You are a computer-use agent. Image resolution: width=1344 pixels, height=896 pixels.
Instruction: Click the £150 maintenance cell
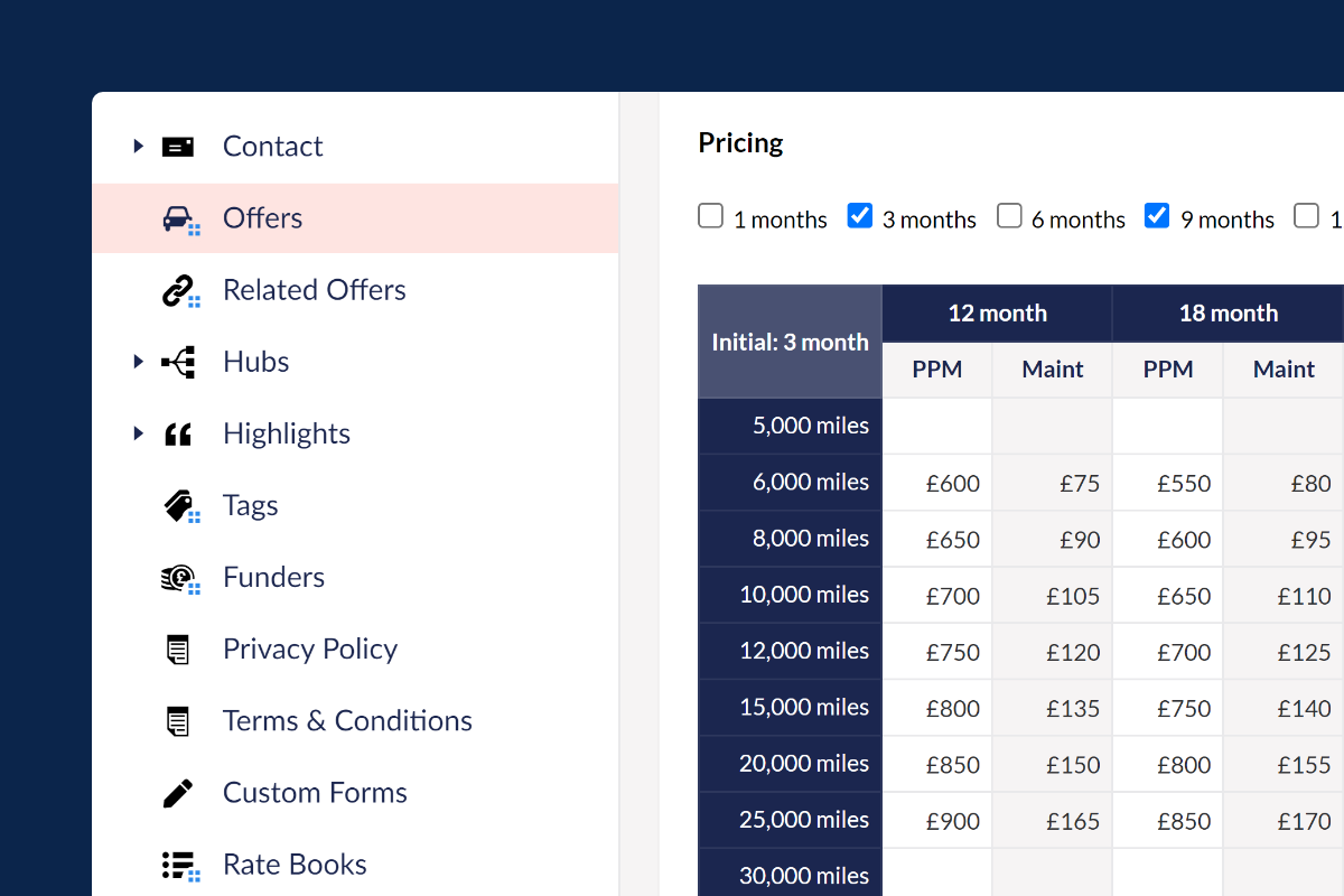click(x=1052, y=765)
